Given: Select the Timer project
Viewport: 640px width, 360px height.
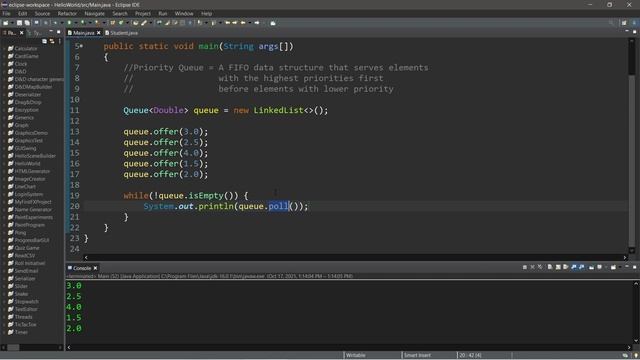Looking at the screenshot, I should [x=21, y=332].
